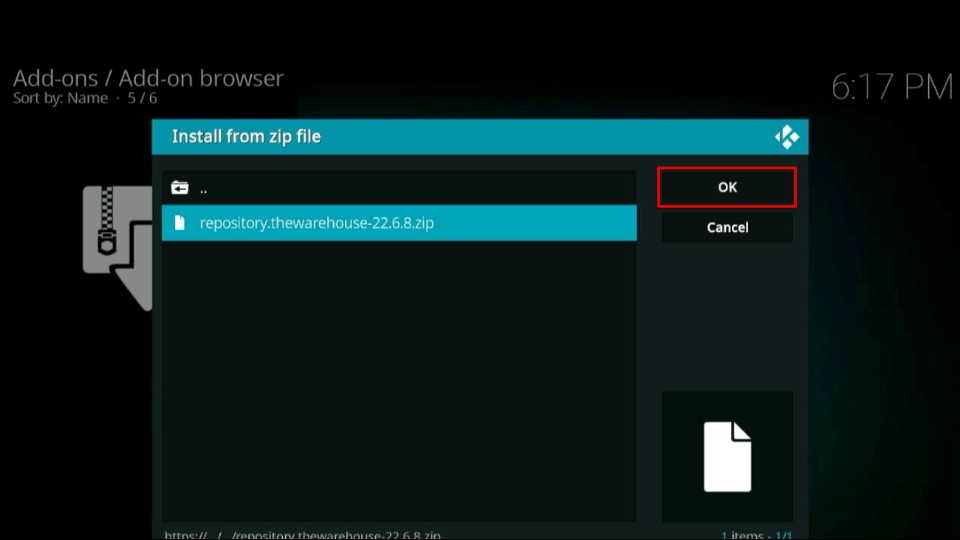Viewport: 960px width, 540px height.
Task: Click the zip installer icon behind dialog
Action: coord(118,247)
